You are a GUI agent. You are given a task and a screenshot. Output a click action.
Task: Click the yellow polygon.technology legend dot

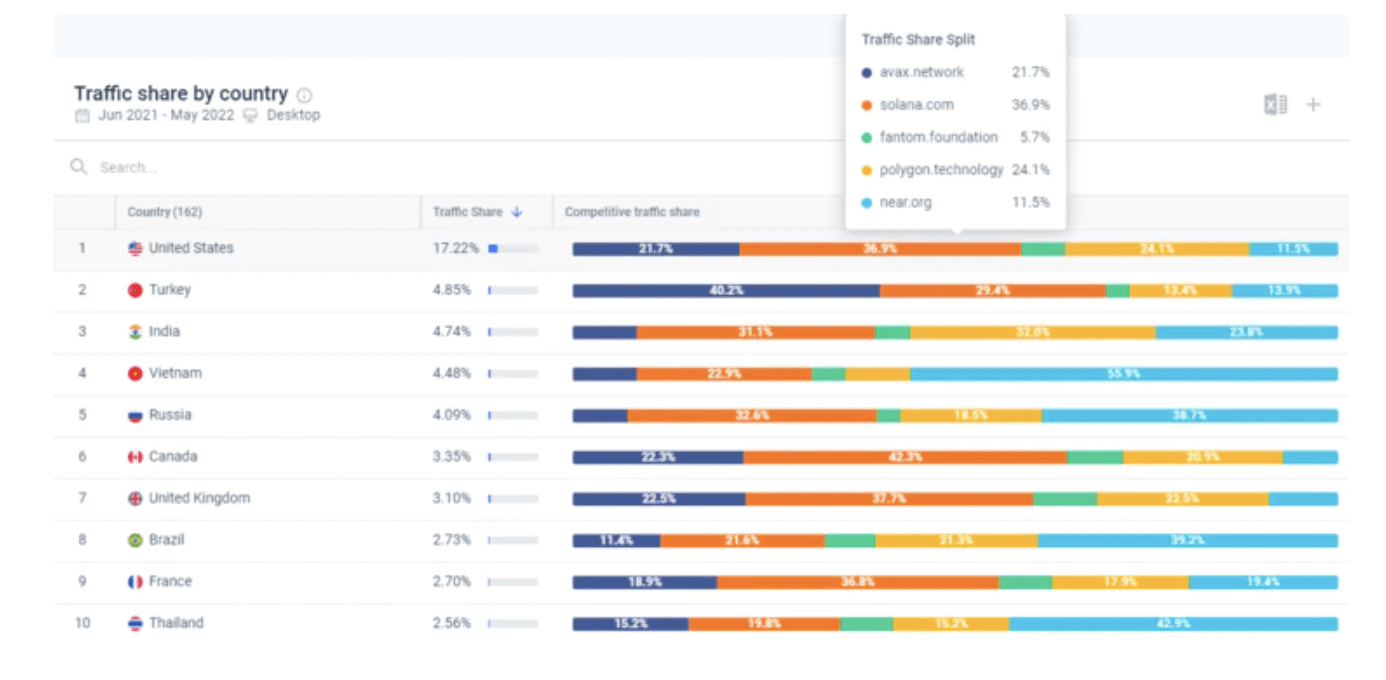[867, 170]
